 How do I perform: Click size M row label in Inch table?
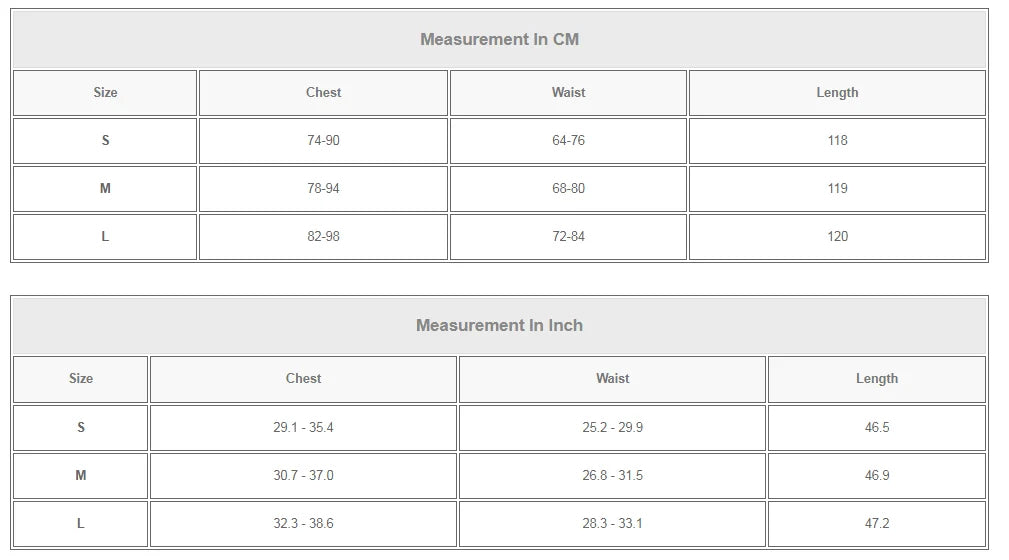click(x=80, y=476)
